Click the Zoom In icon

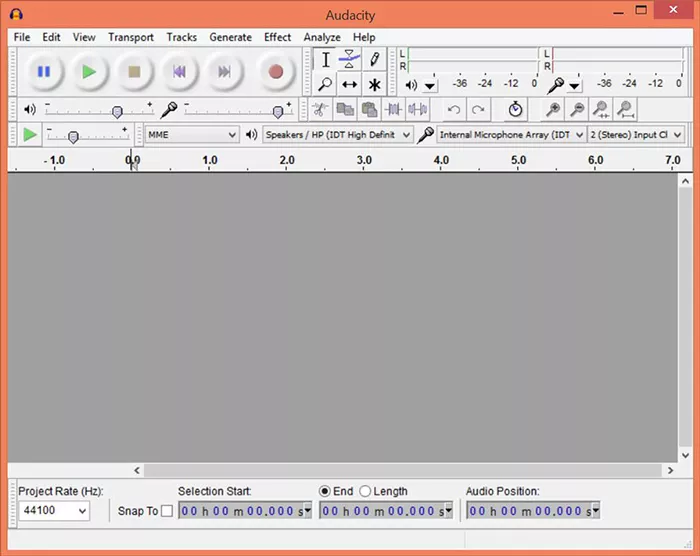click(x=553, y=109)
